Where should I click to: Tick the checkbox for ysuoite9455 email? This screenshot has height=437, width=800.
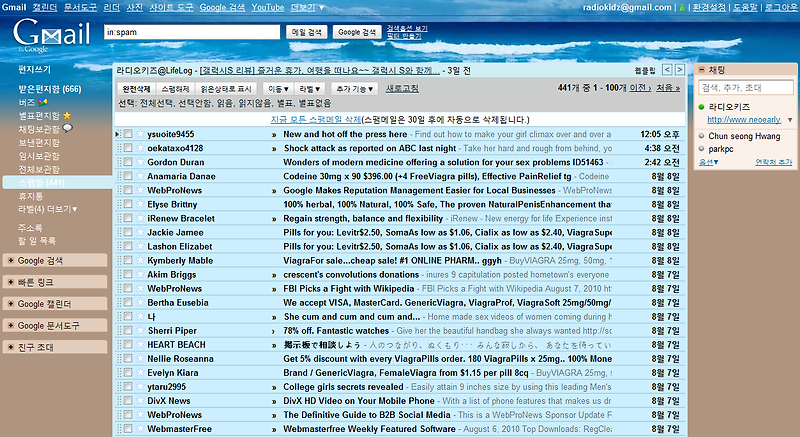coord(128,134)
